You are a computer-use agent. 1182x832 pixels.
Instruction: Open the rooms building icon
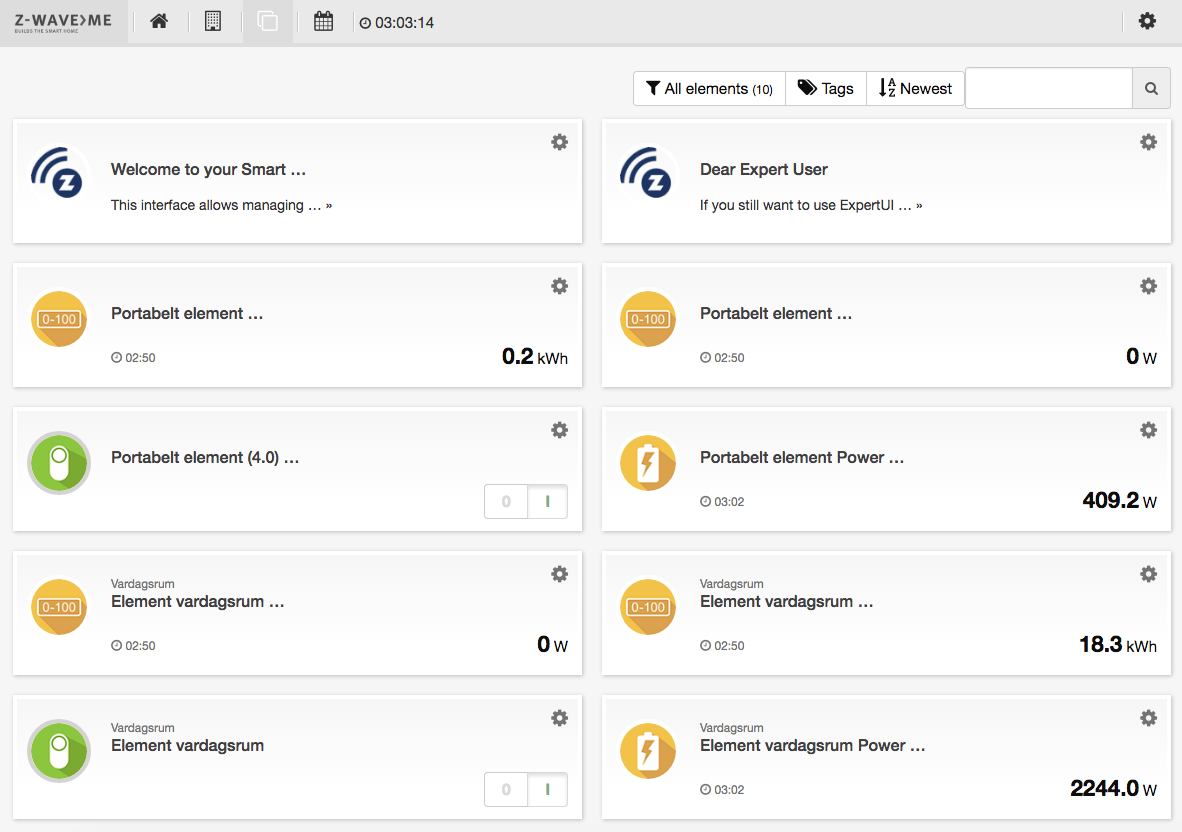(213, 21)
